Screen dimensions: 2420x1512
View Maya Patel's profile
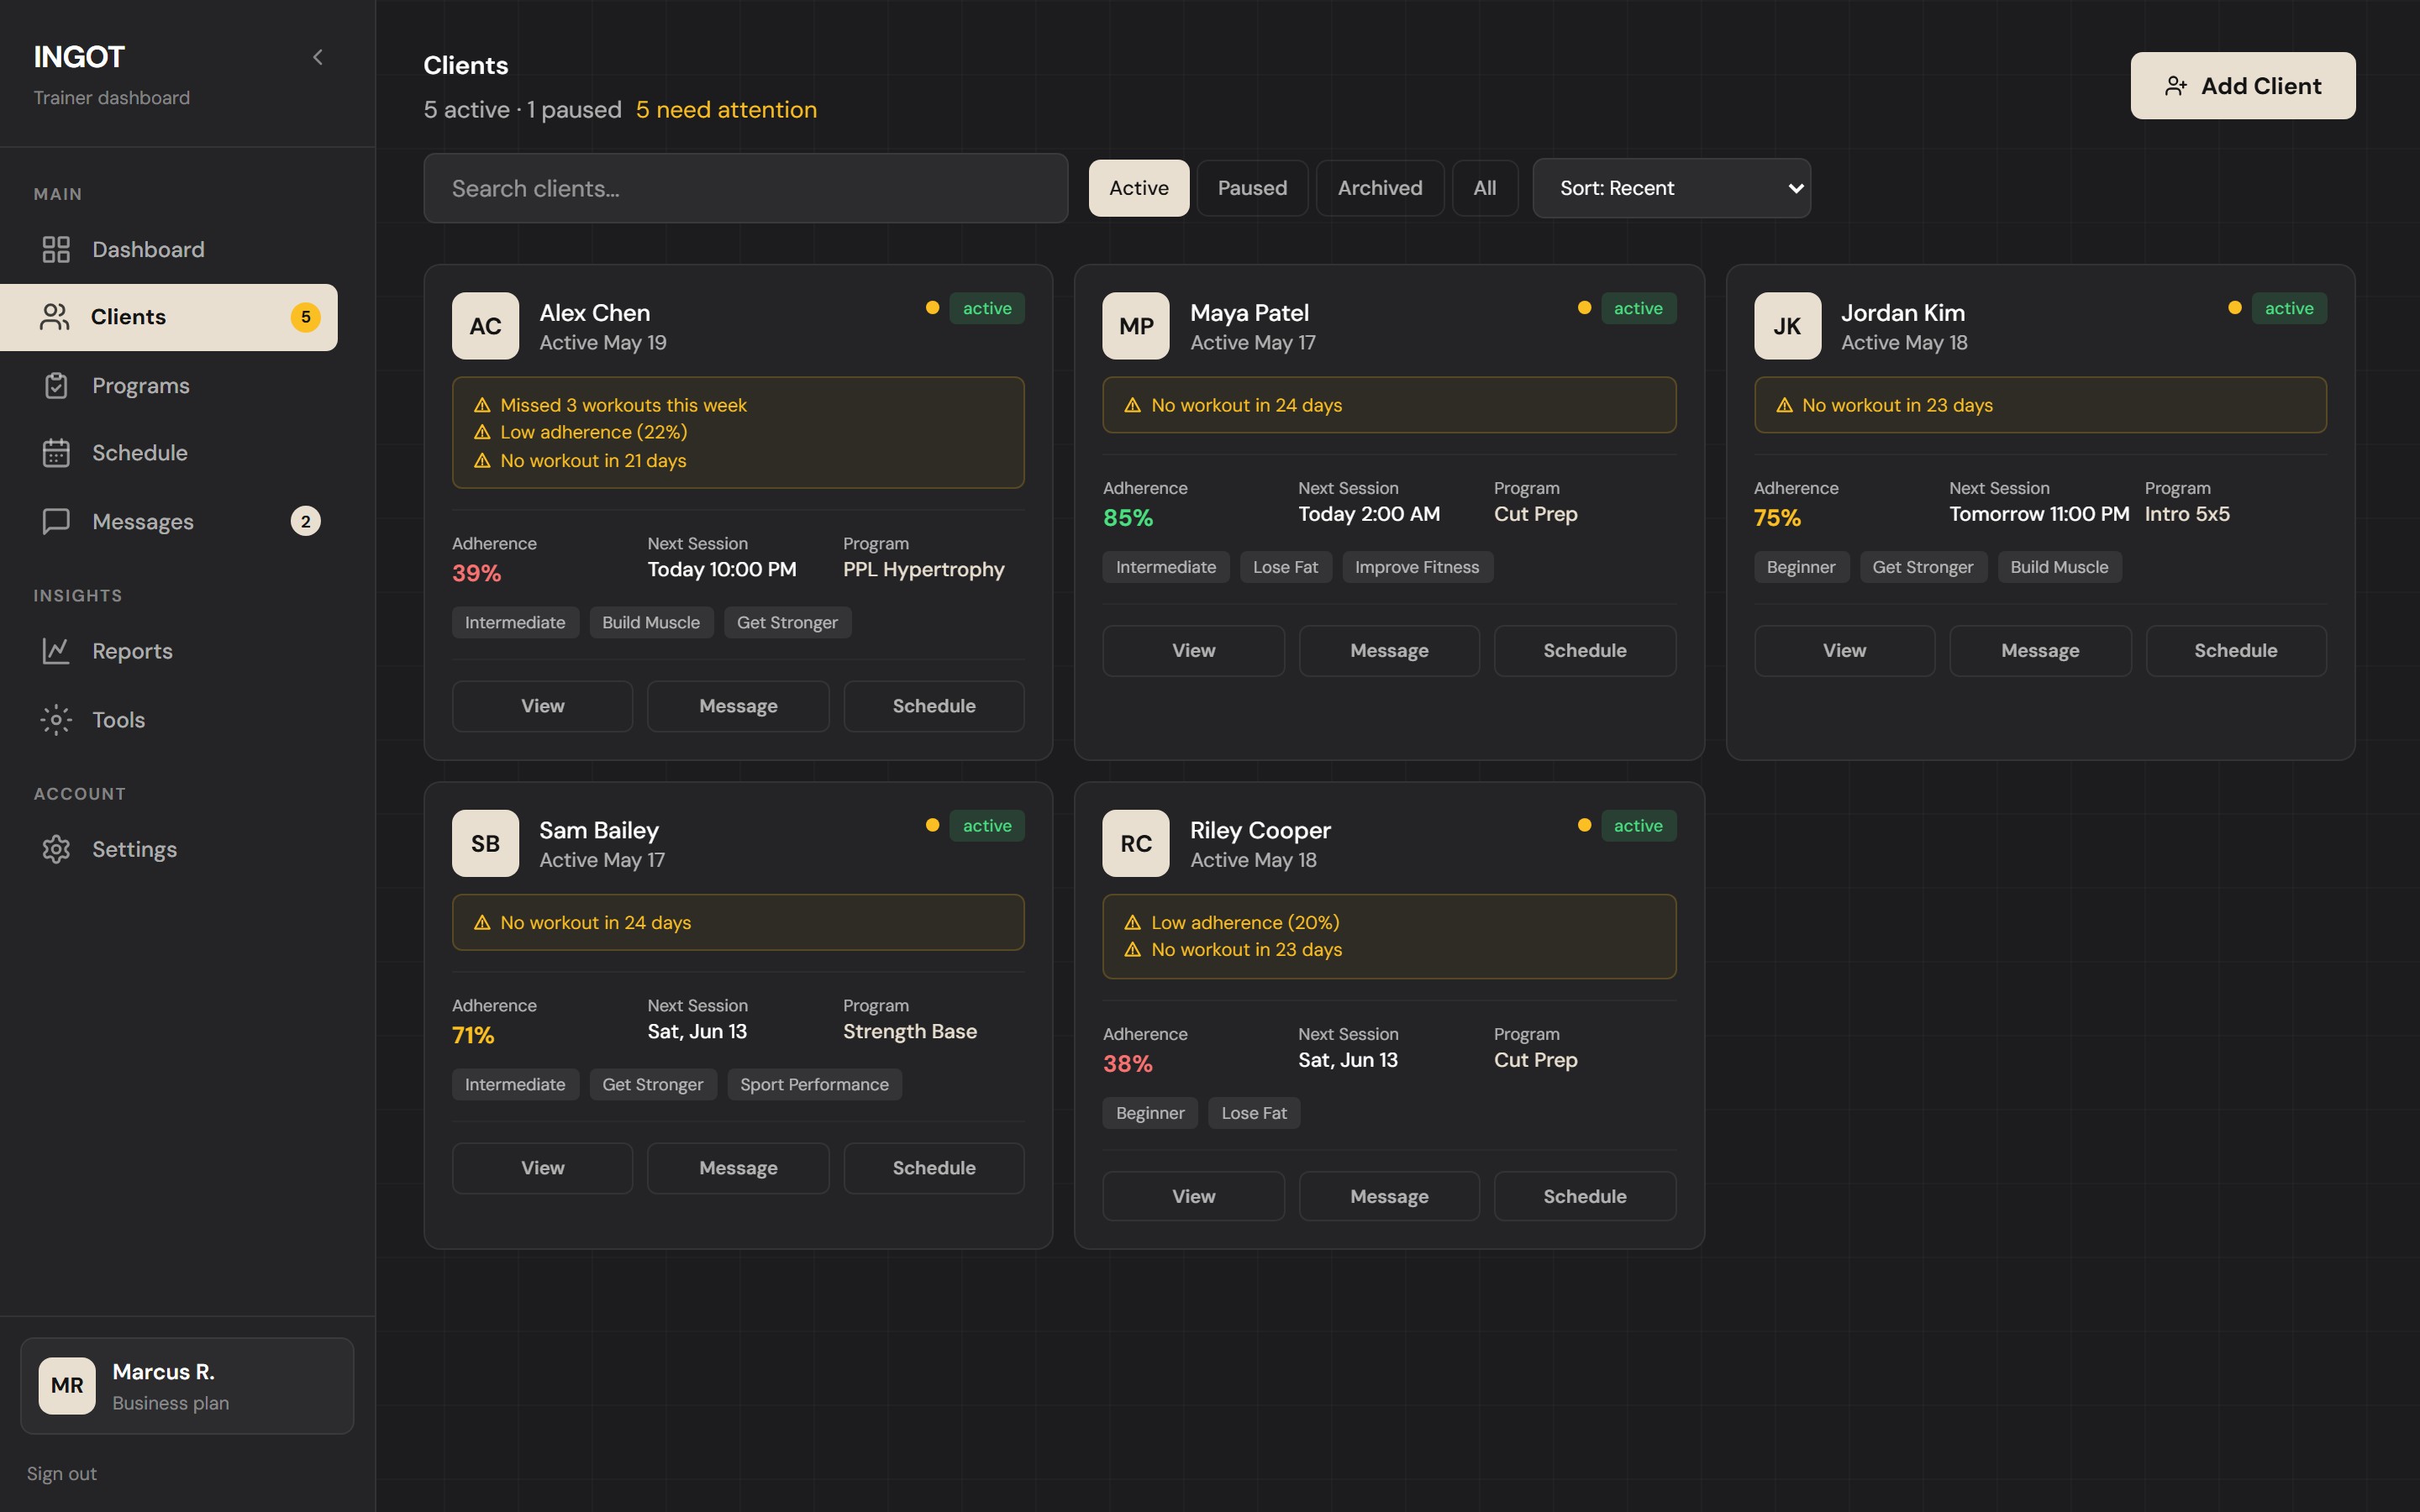(x=1193, y=651)
